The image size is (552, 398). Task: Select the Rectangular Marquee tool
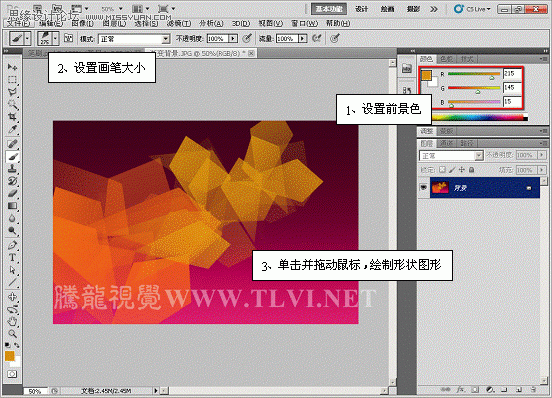[12, 79]
